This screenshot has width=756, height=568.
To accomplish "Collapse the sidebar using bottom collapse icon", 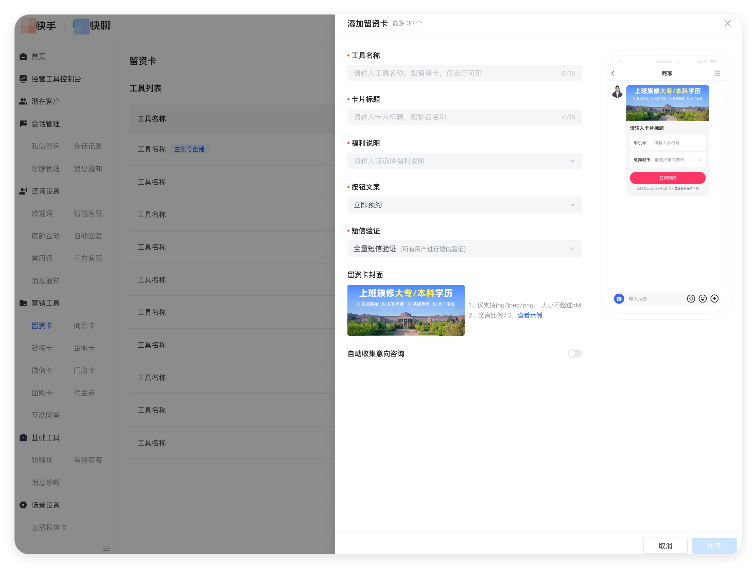I will [x=106, y=549].
